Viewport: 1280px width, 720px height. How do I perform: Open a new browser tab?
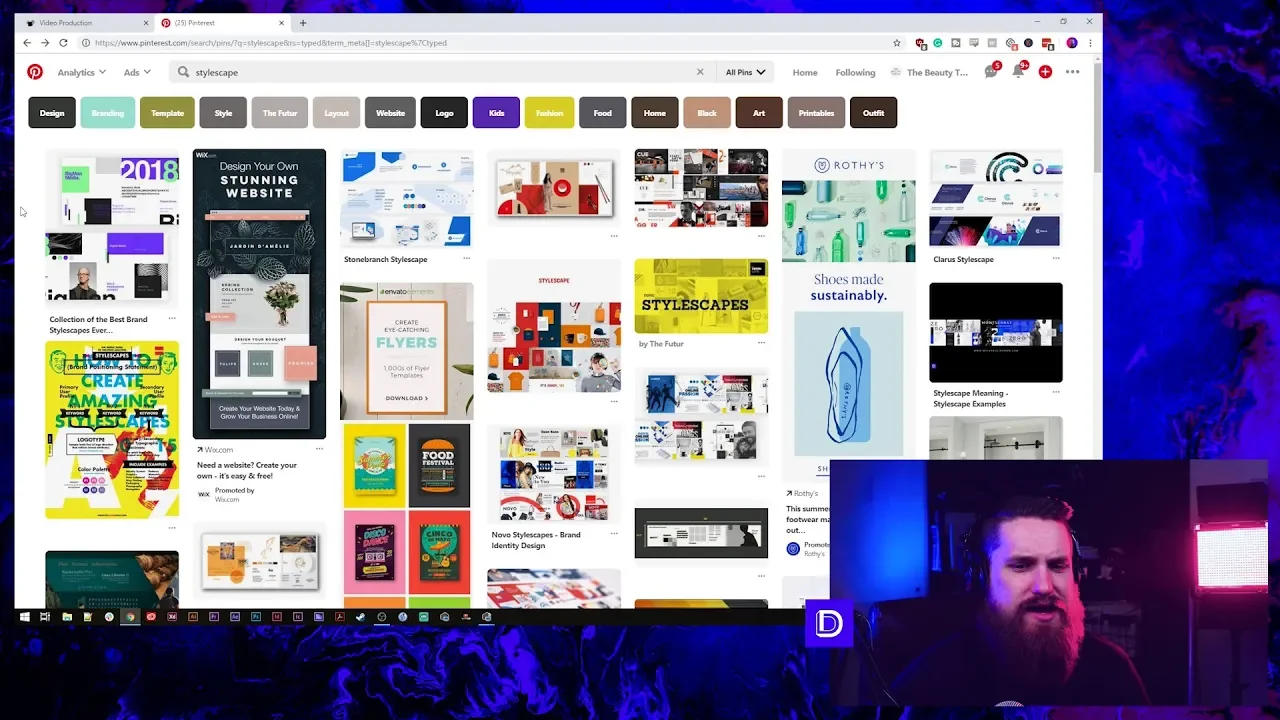(x=303, y=22)
